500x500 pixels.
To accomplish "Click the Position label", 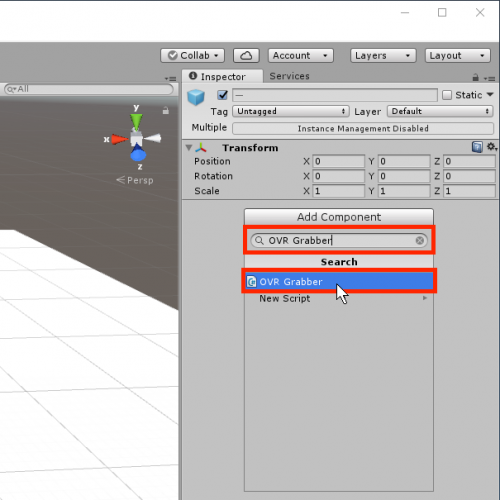I will (x=212, y=161).
